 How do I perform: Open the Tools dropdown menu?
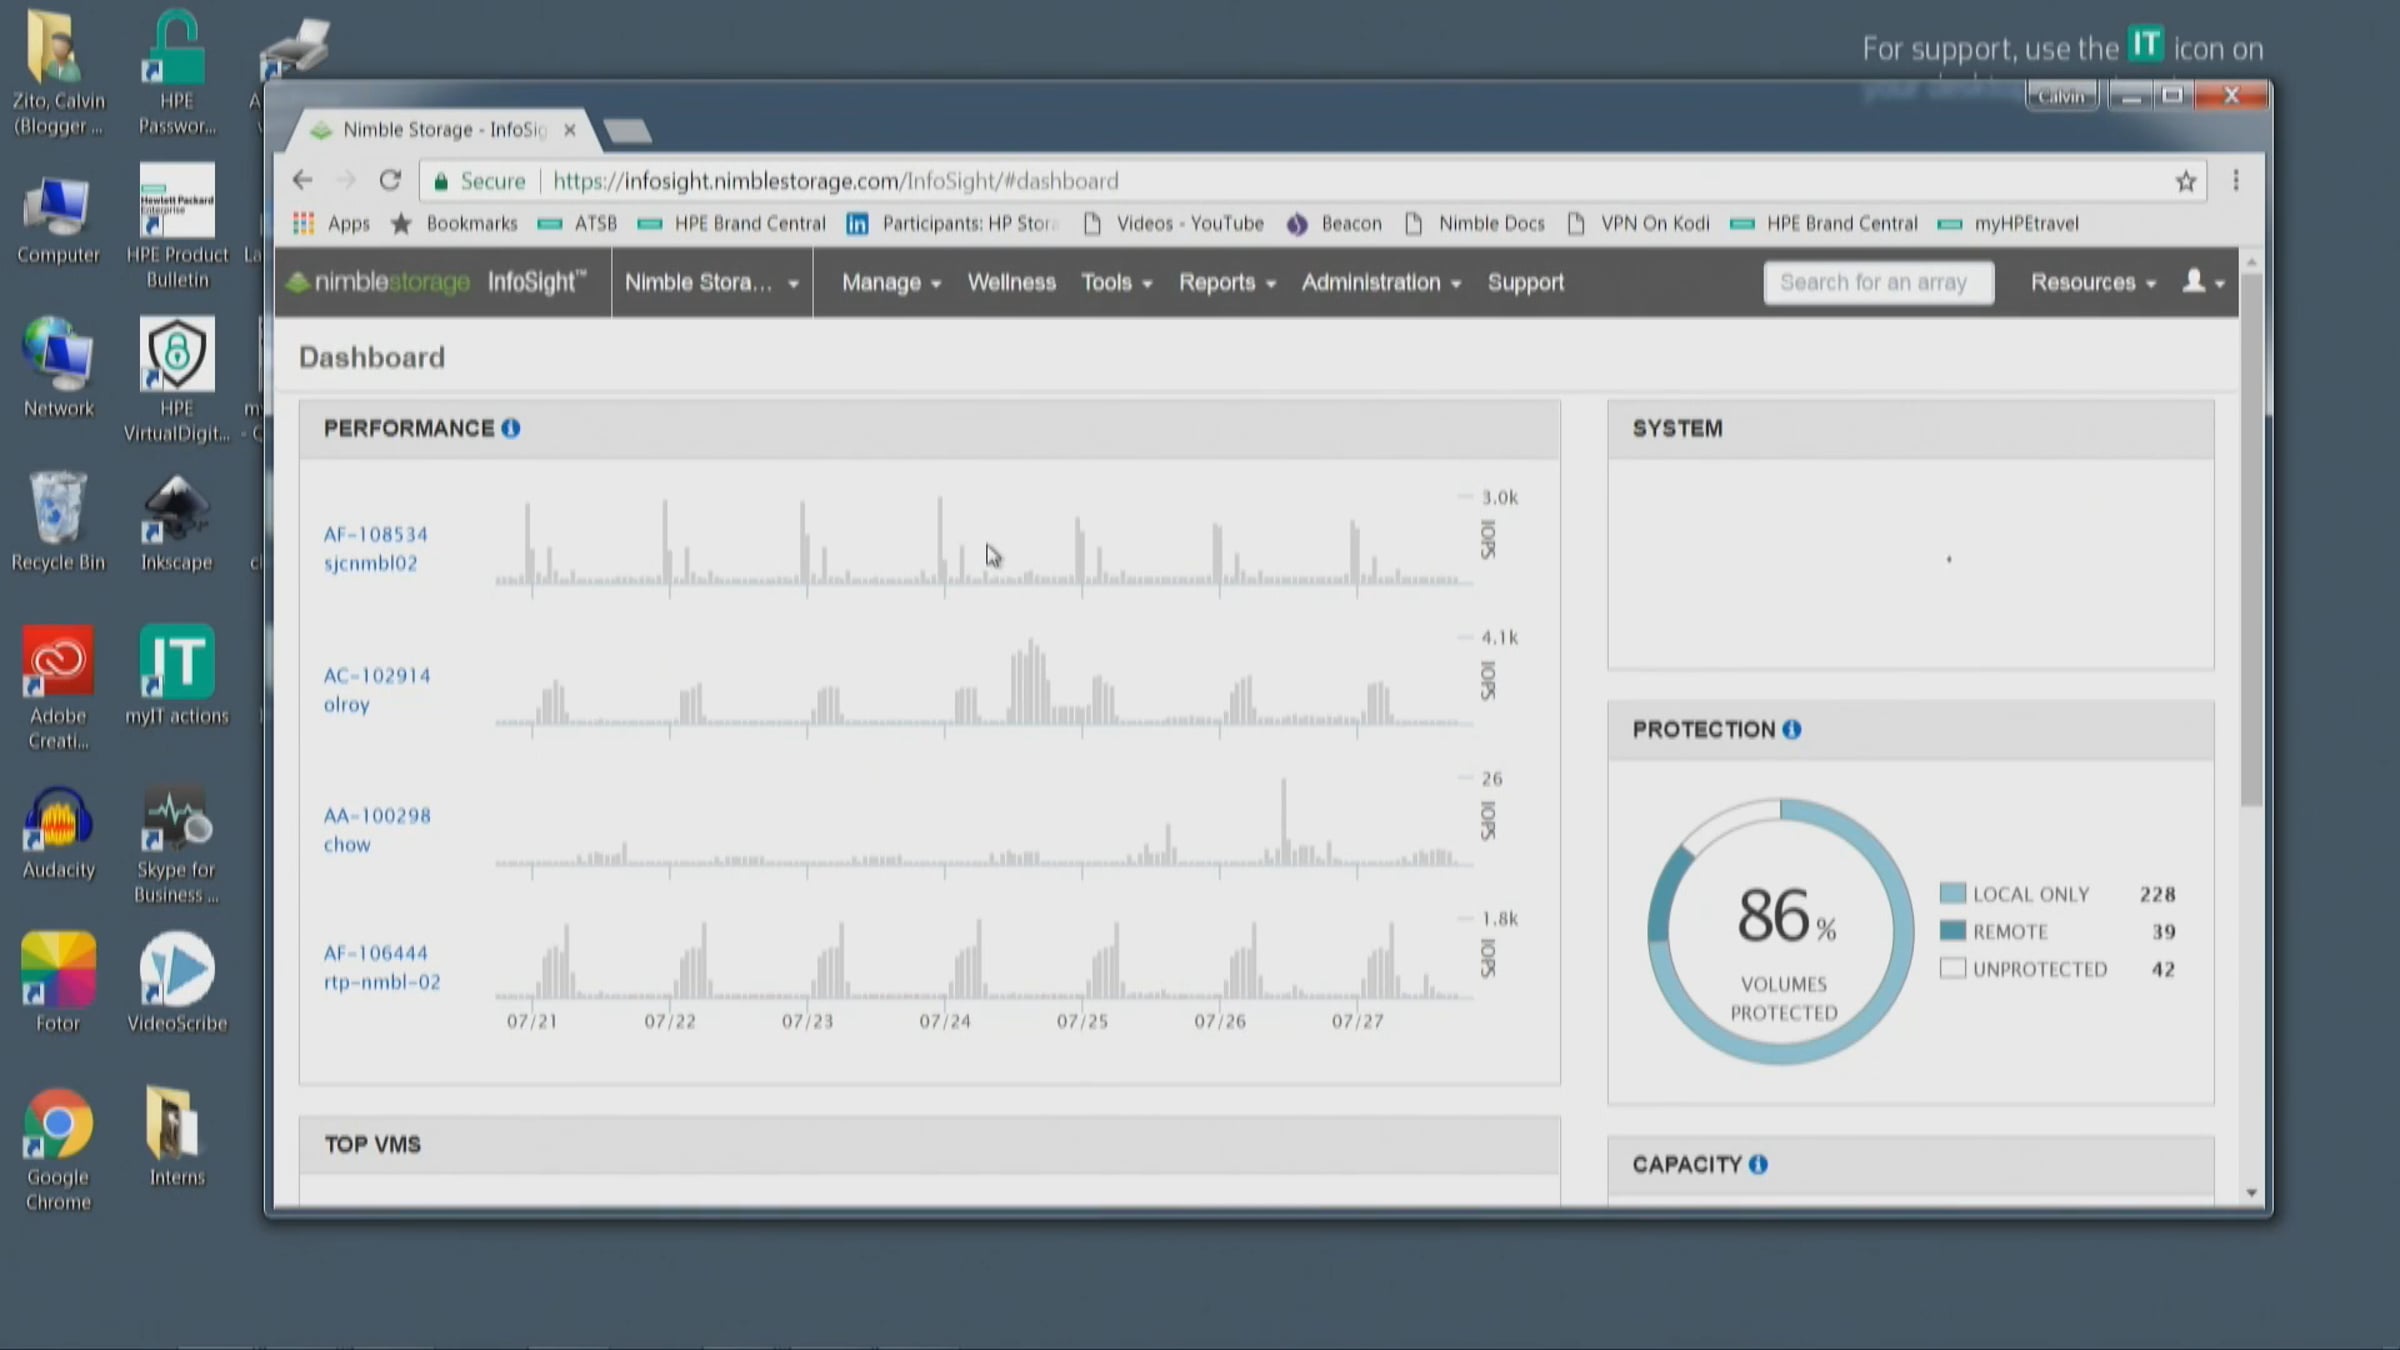(x=1116, y=283)
